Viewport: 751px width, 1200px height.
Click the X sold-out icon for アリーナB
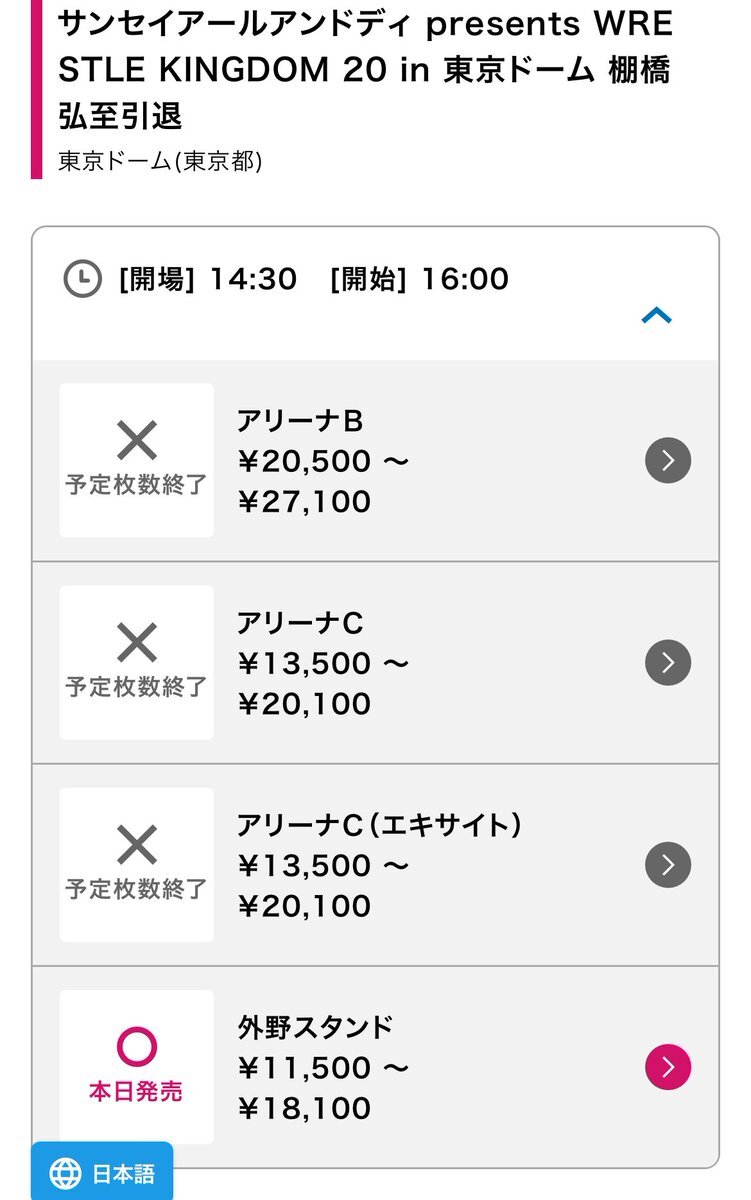[137, 440]
